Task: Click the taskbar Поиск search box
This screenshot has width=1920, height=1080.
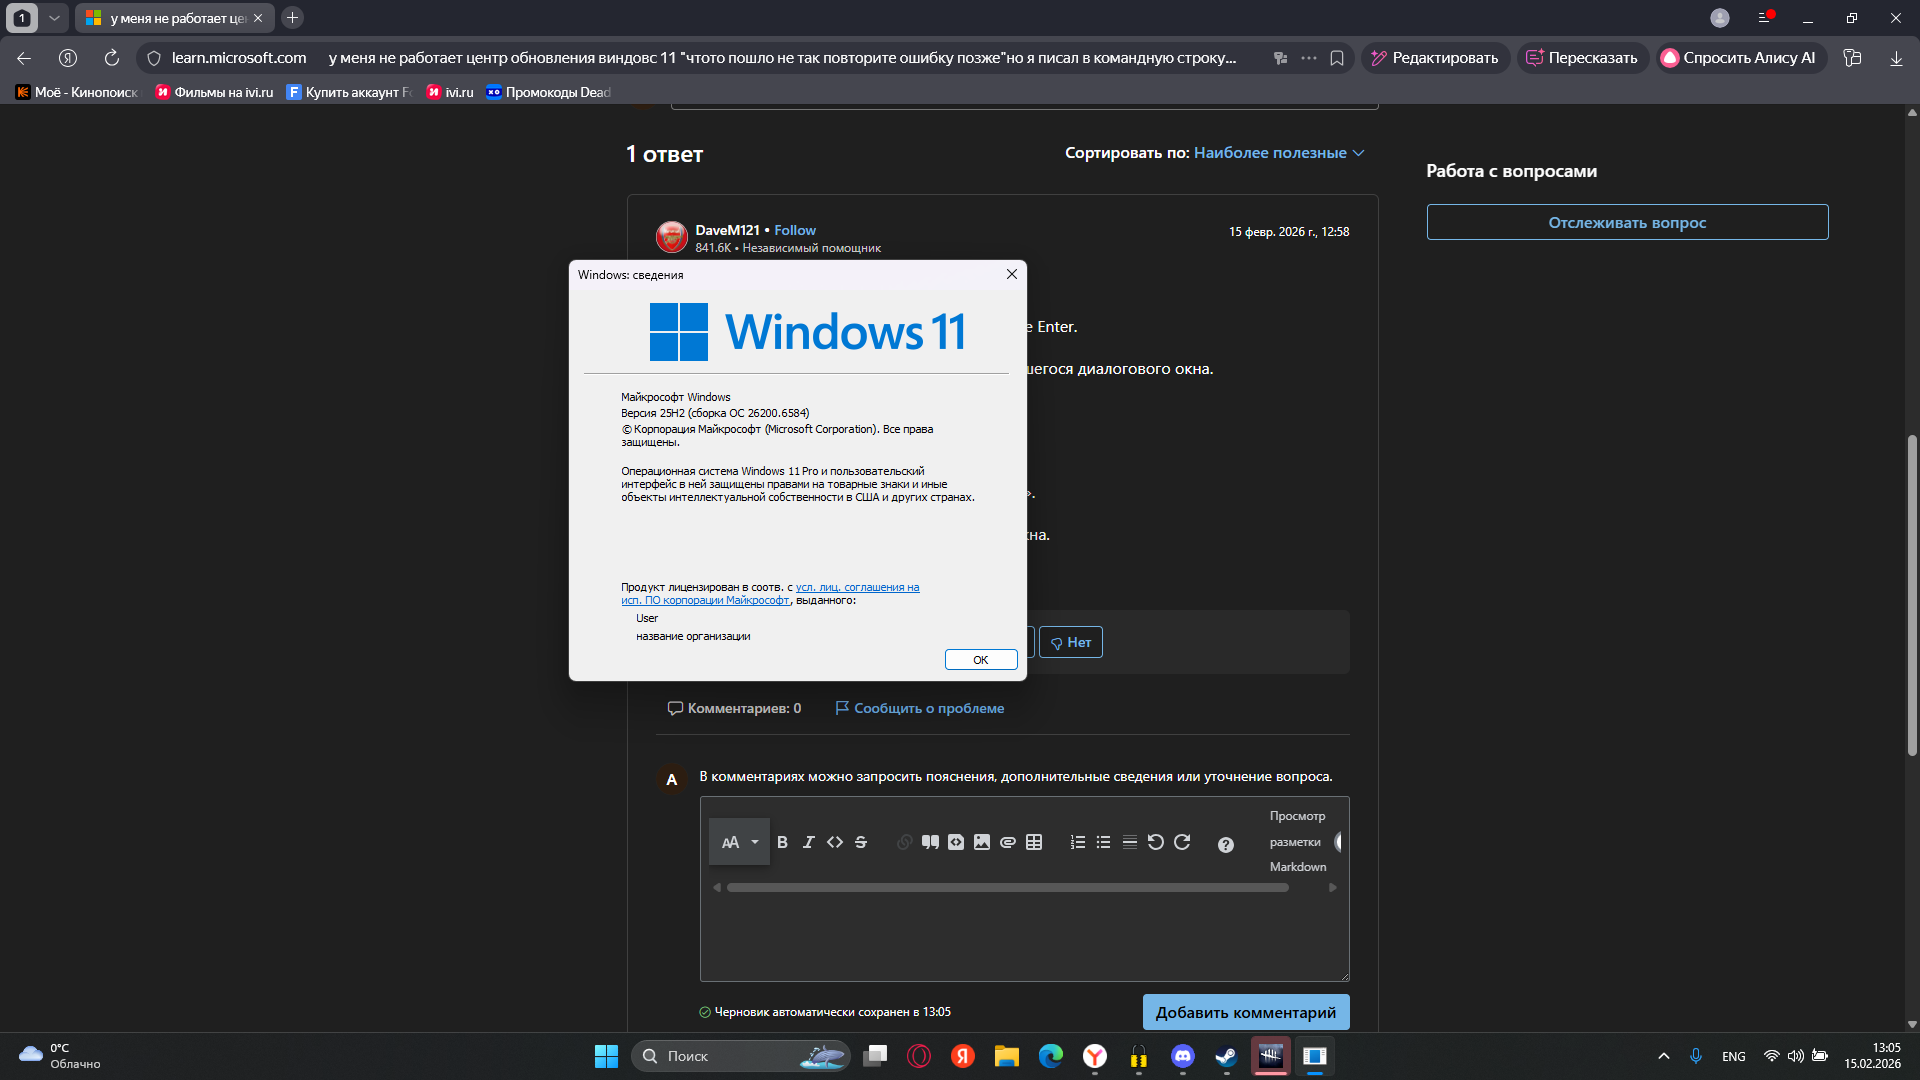Action: point(740,1056)
